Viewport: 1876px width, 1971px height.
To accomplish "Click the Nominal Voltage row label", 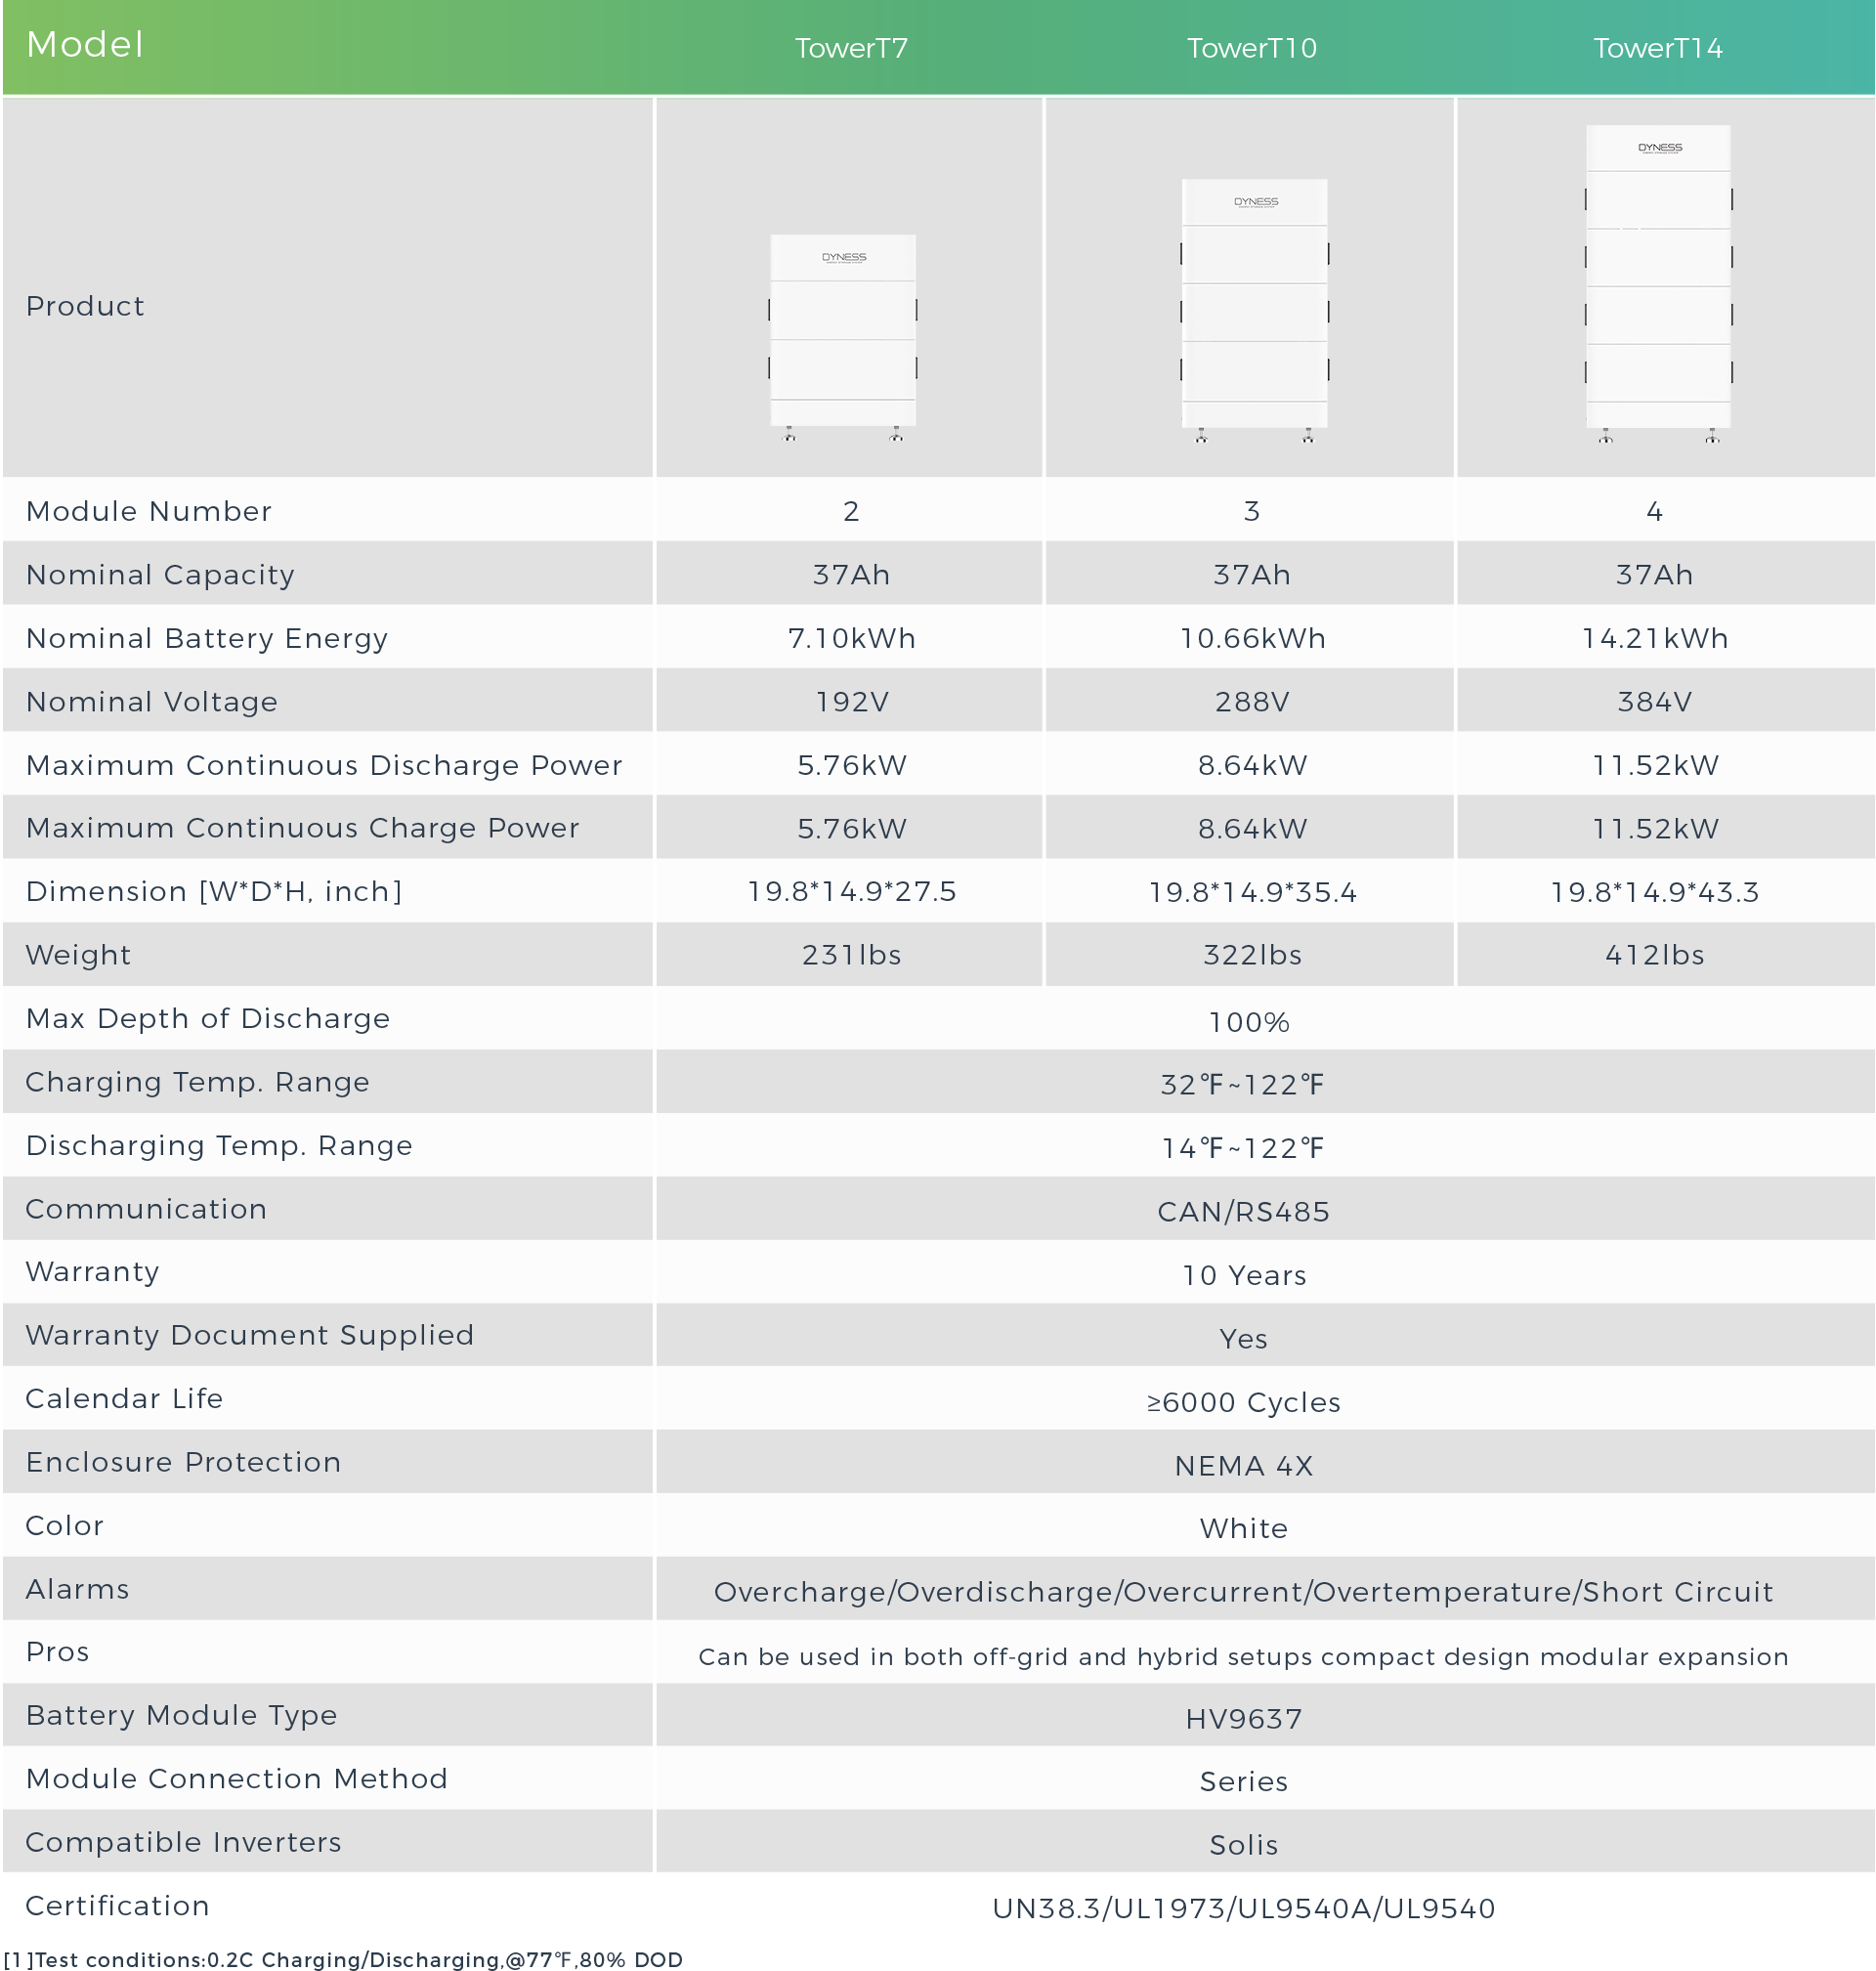I will point(152,702).
